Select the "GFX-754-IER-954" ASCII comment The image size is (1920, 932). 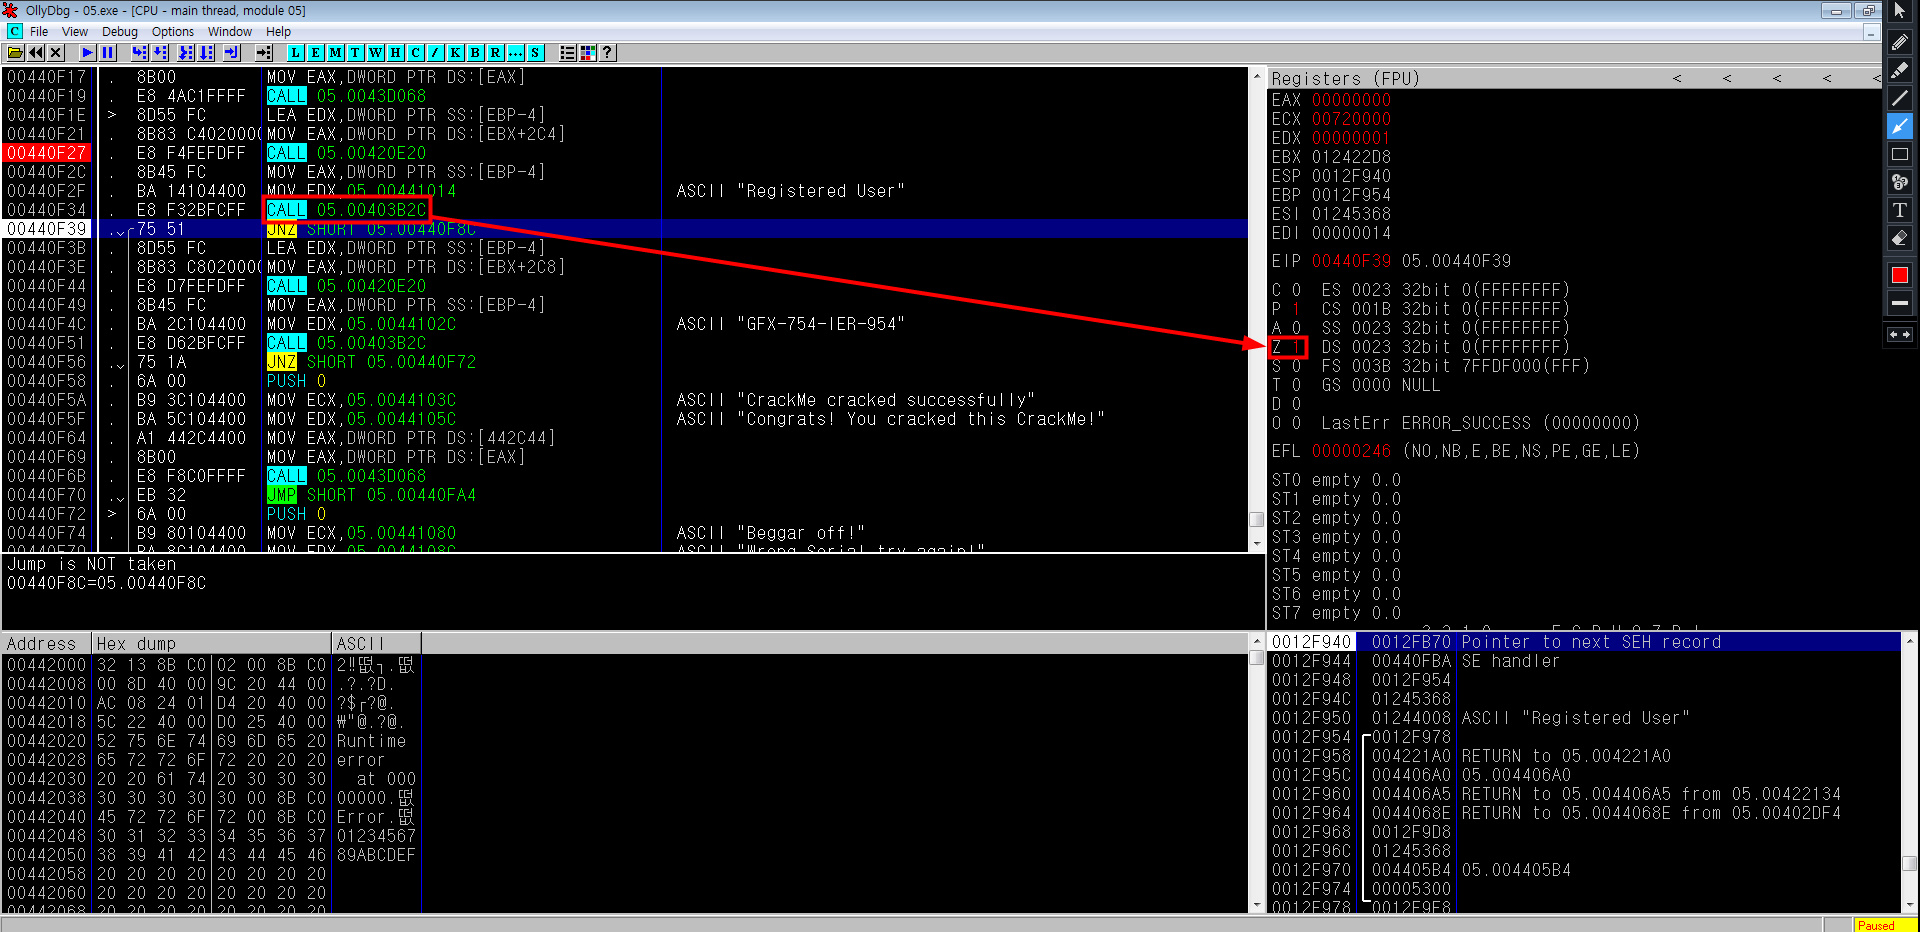(x=790, y=324)
